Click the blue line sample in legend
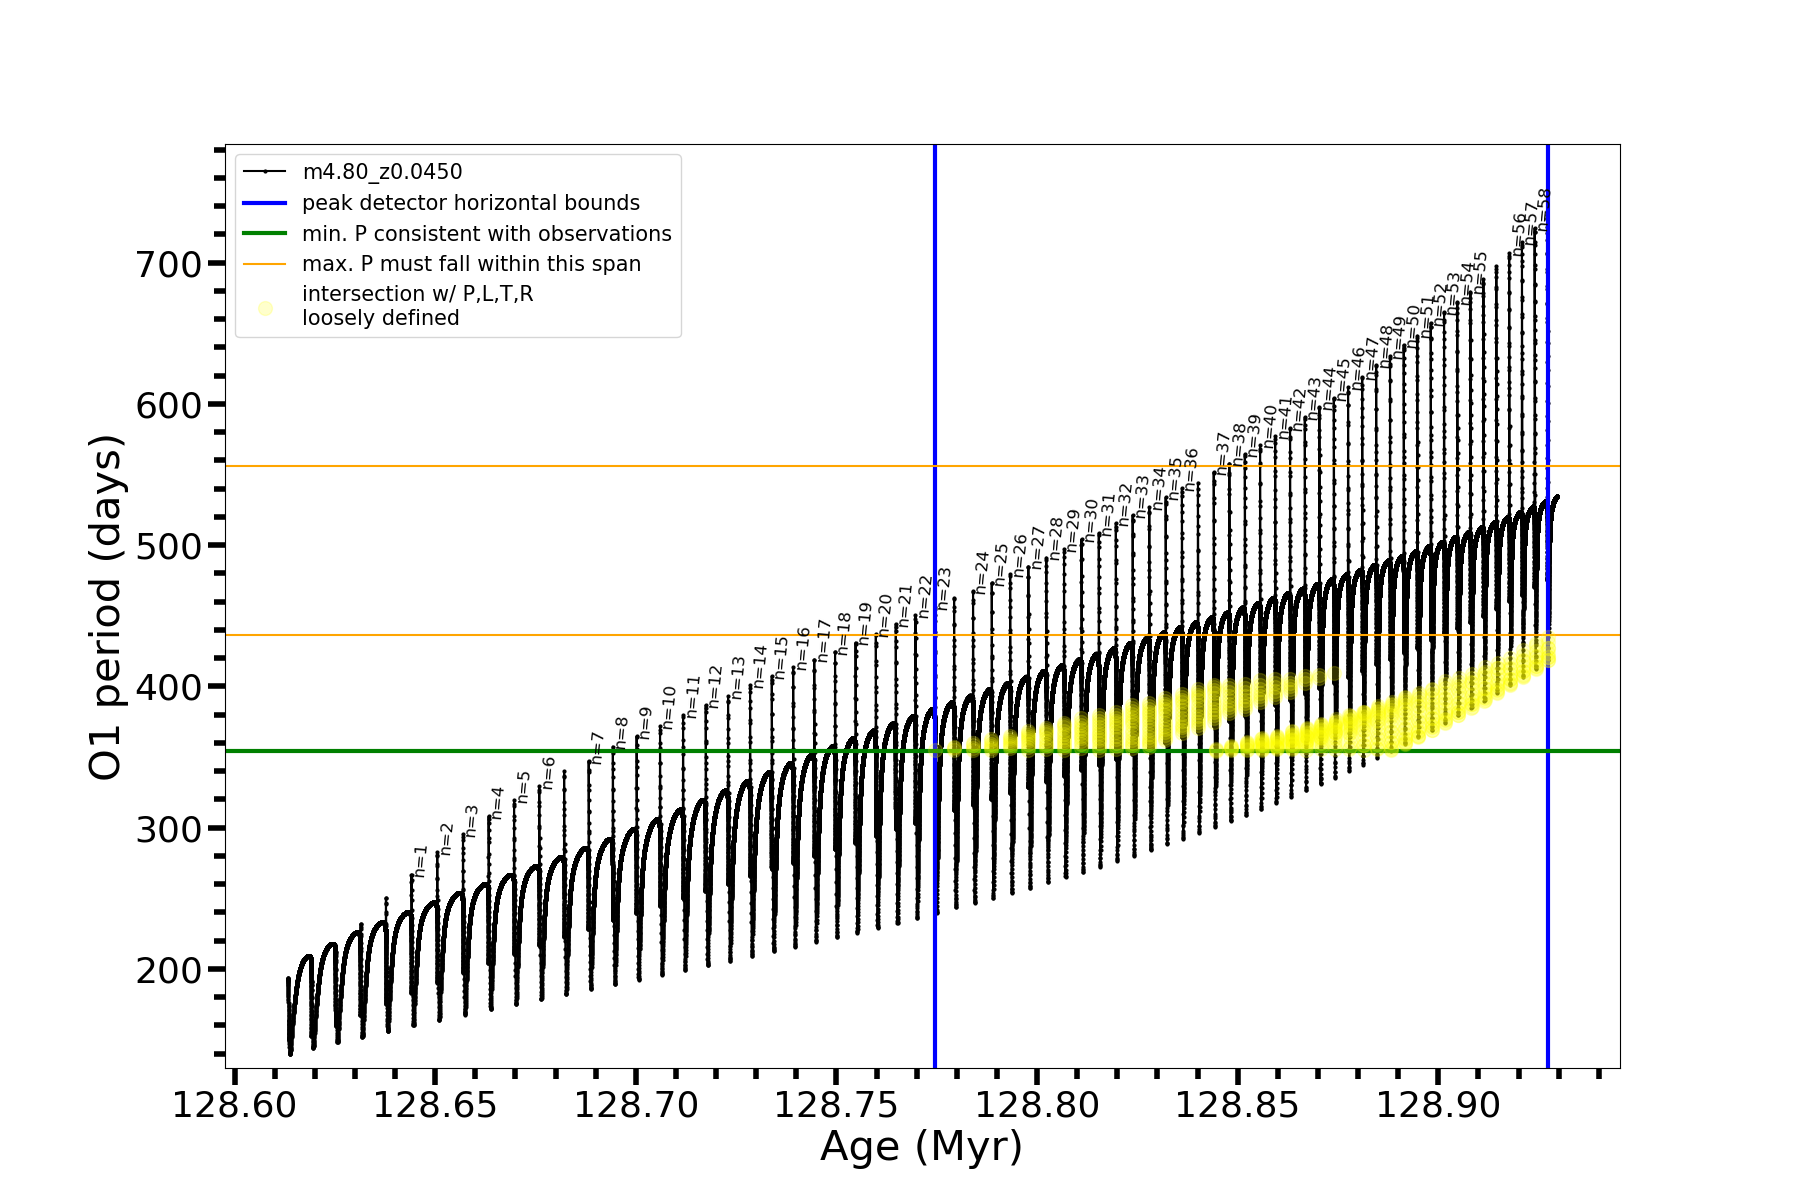1800x1200 pixels. point(265,203)
